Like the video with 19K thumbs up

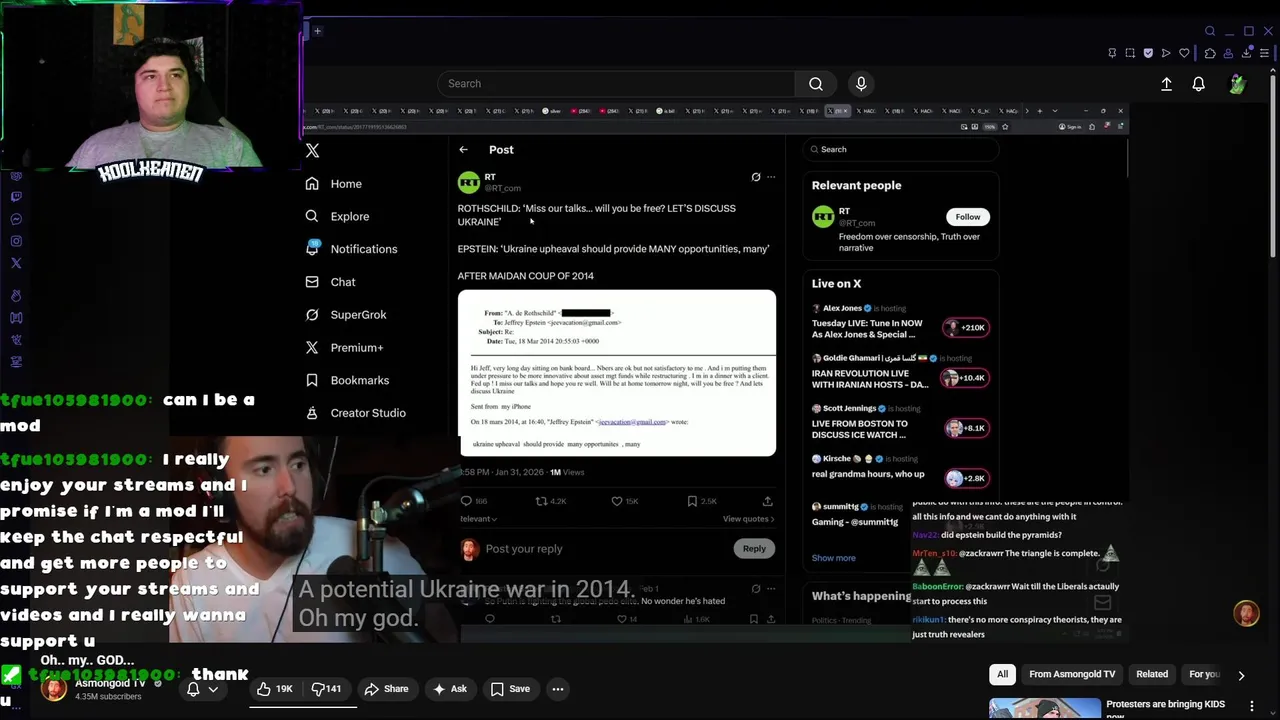[274, 689]
